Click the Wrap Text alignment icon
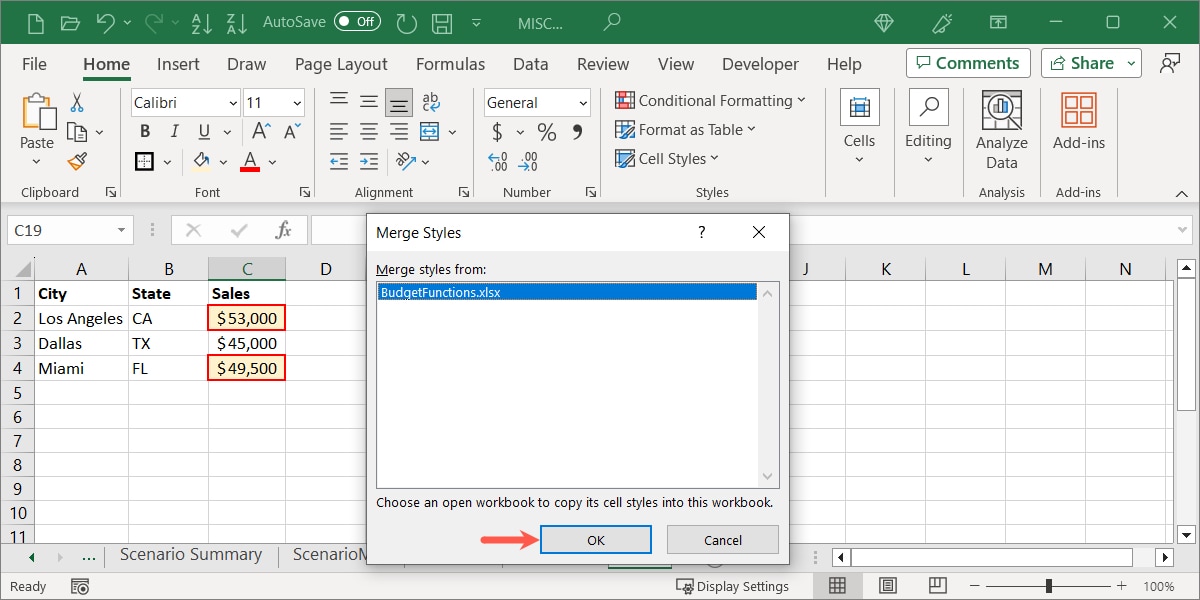1200x600 pixels. point(430,100)
